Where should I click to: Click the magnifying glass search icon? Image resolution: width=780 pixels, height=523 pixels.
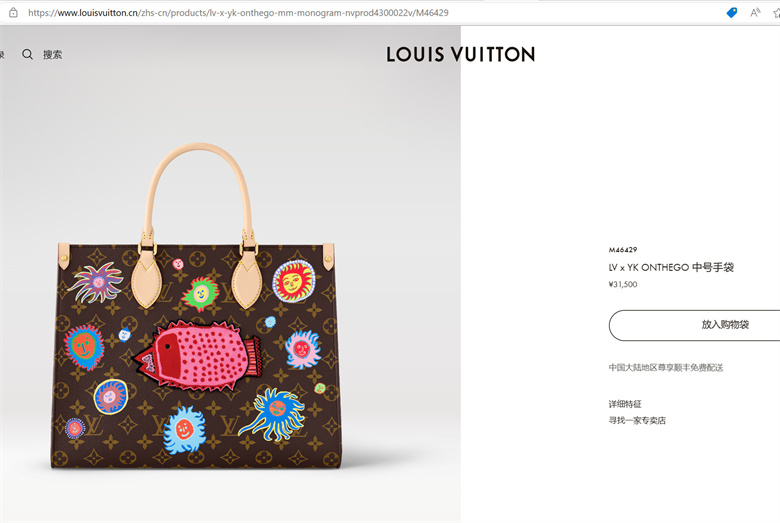[x=27, y=54]
